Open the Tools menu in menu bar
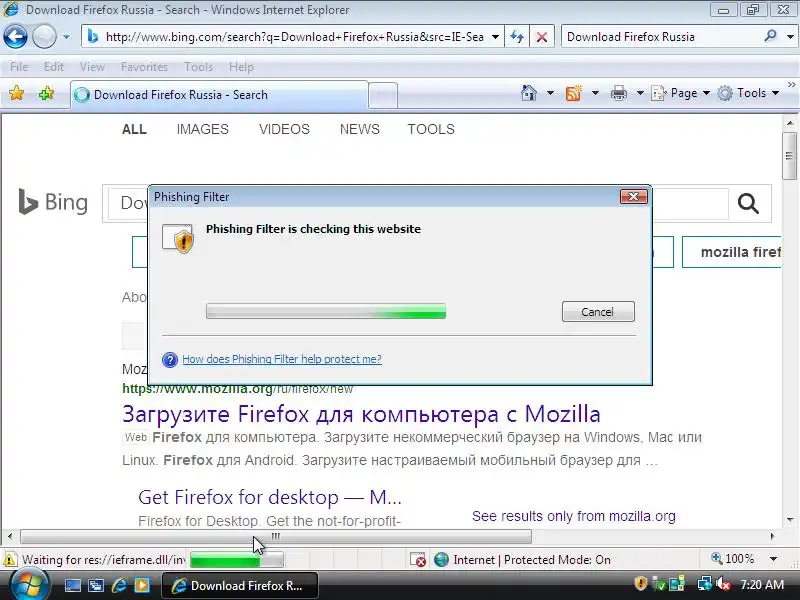The height and width of the screenshot is (600, 800). (x=198, y=67)
